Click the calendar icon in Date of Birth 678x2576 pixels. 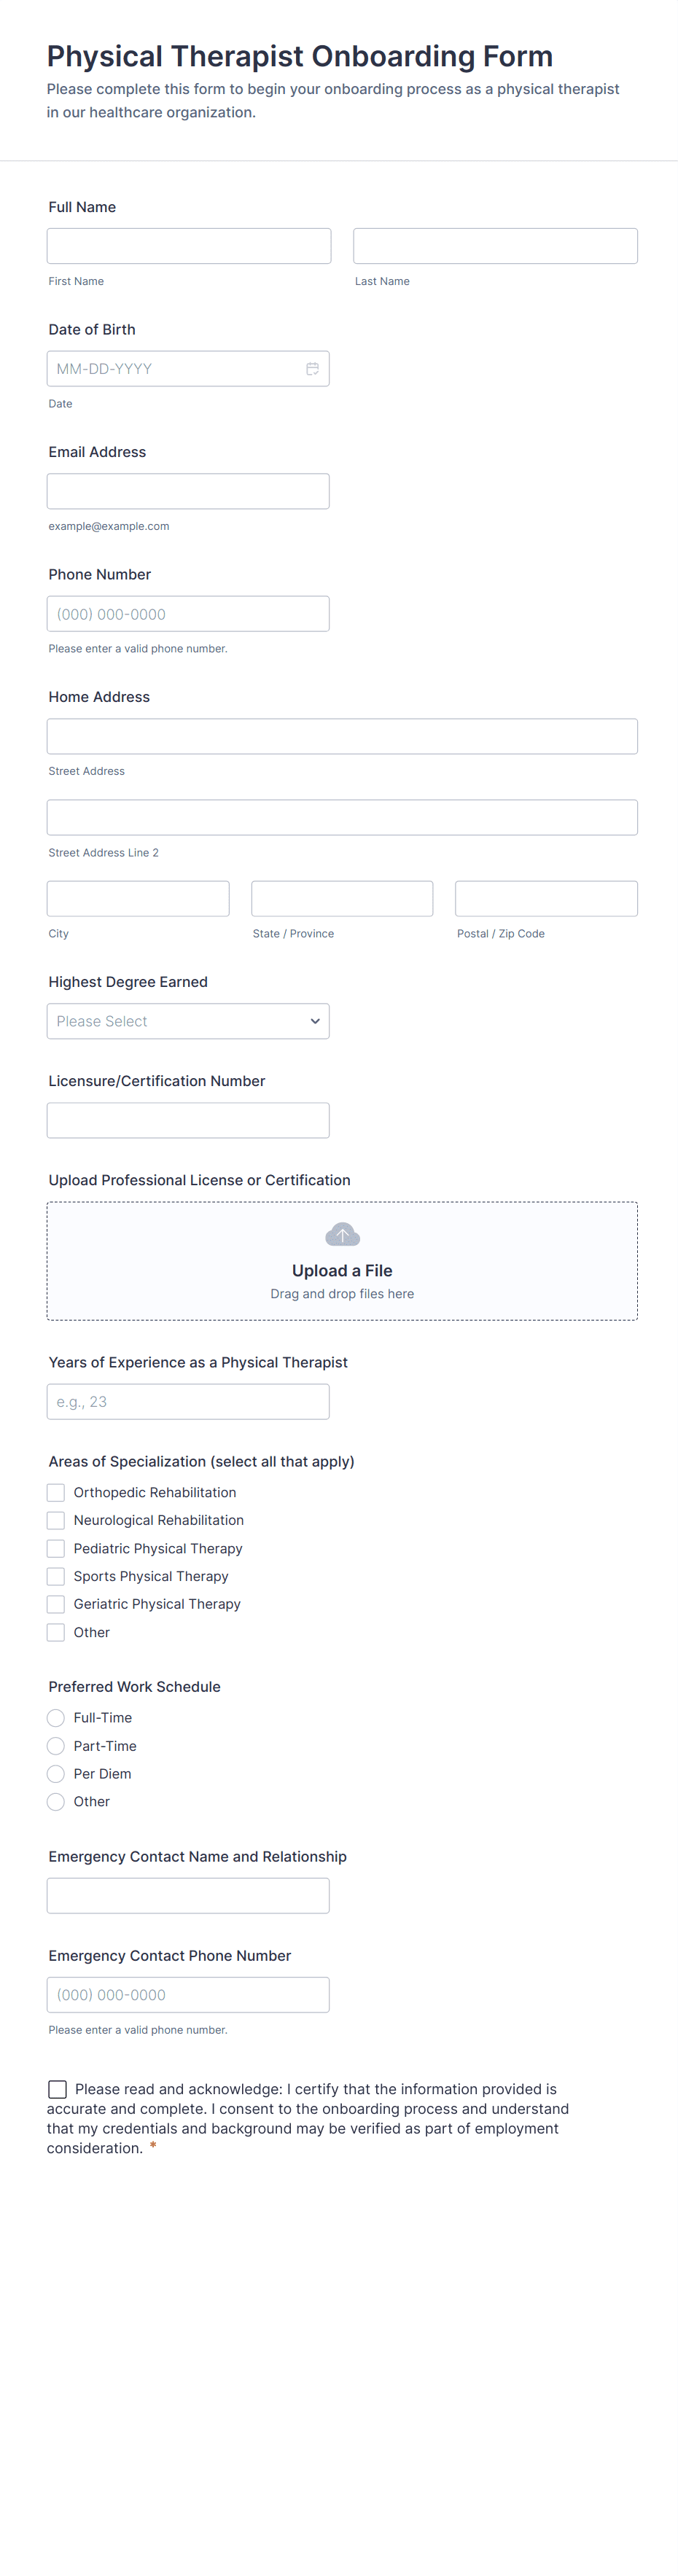pos(312,369)
